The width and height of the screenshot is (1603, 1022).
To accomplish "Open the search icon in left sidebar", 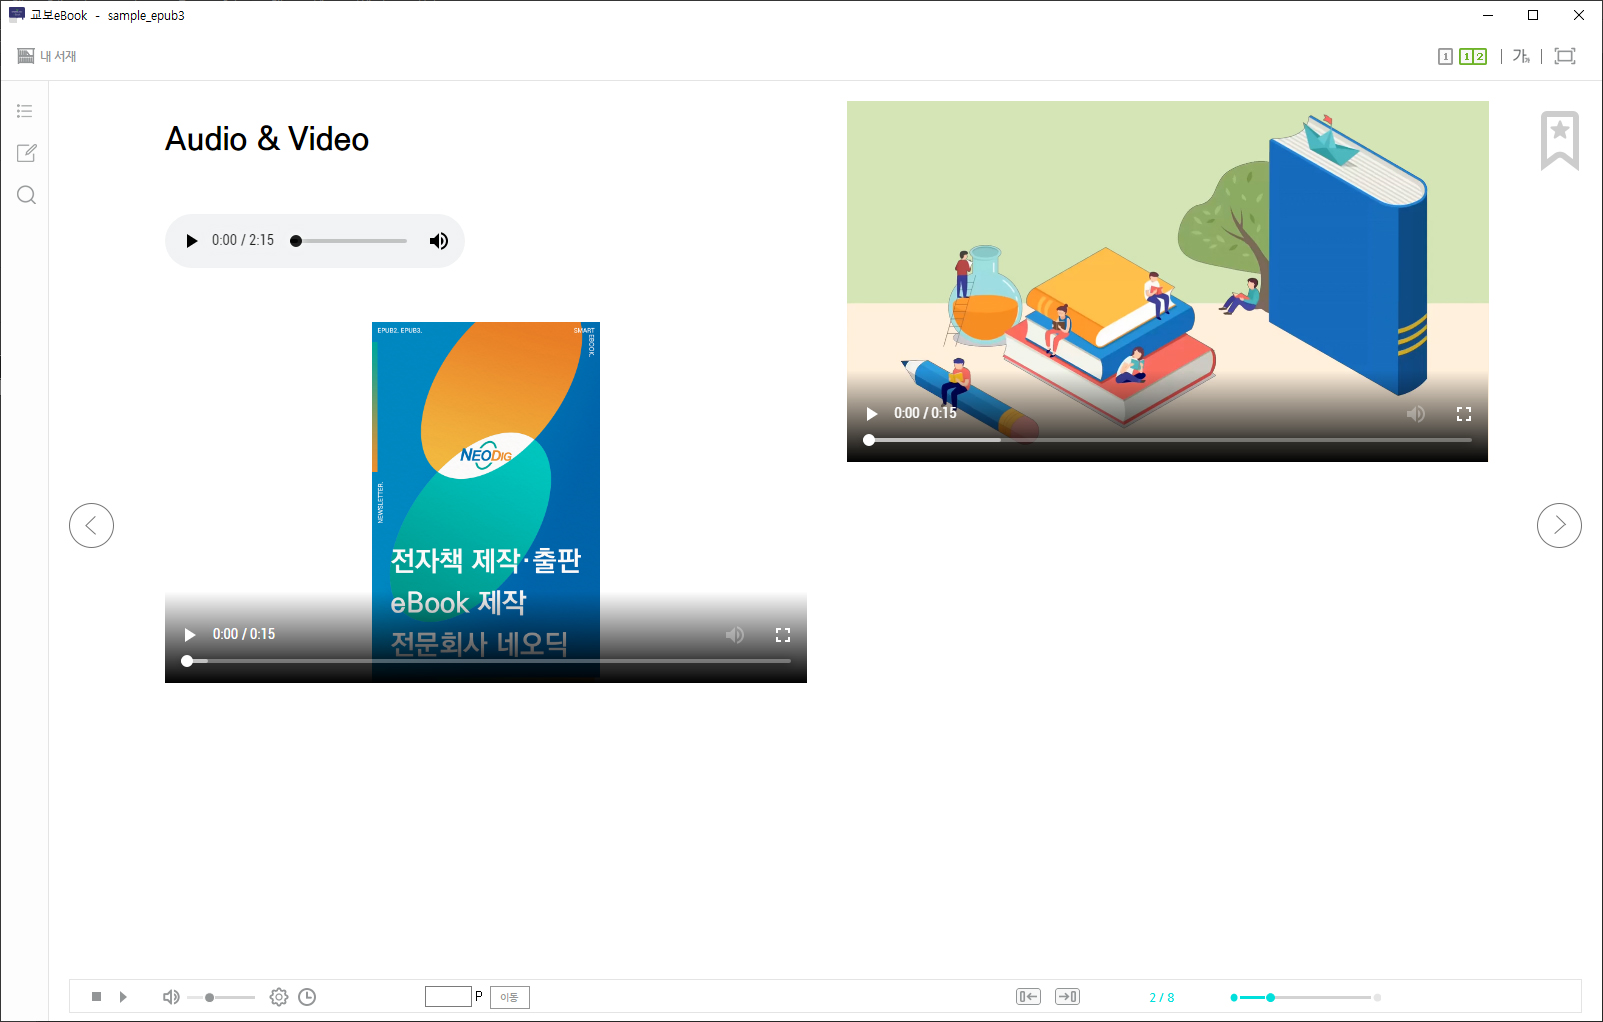I will (27, 195).
